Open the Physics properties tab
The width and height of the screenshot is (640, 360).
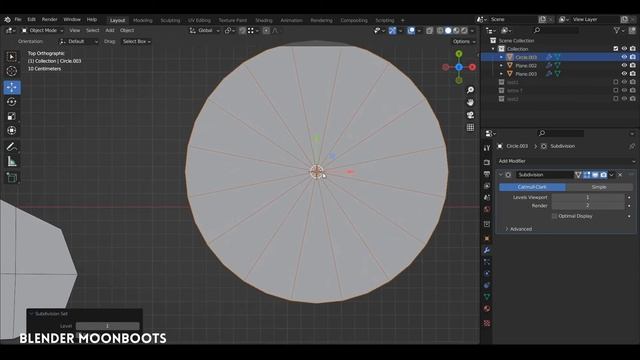click(x=487, y=273)
